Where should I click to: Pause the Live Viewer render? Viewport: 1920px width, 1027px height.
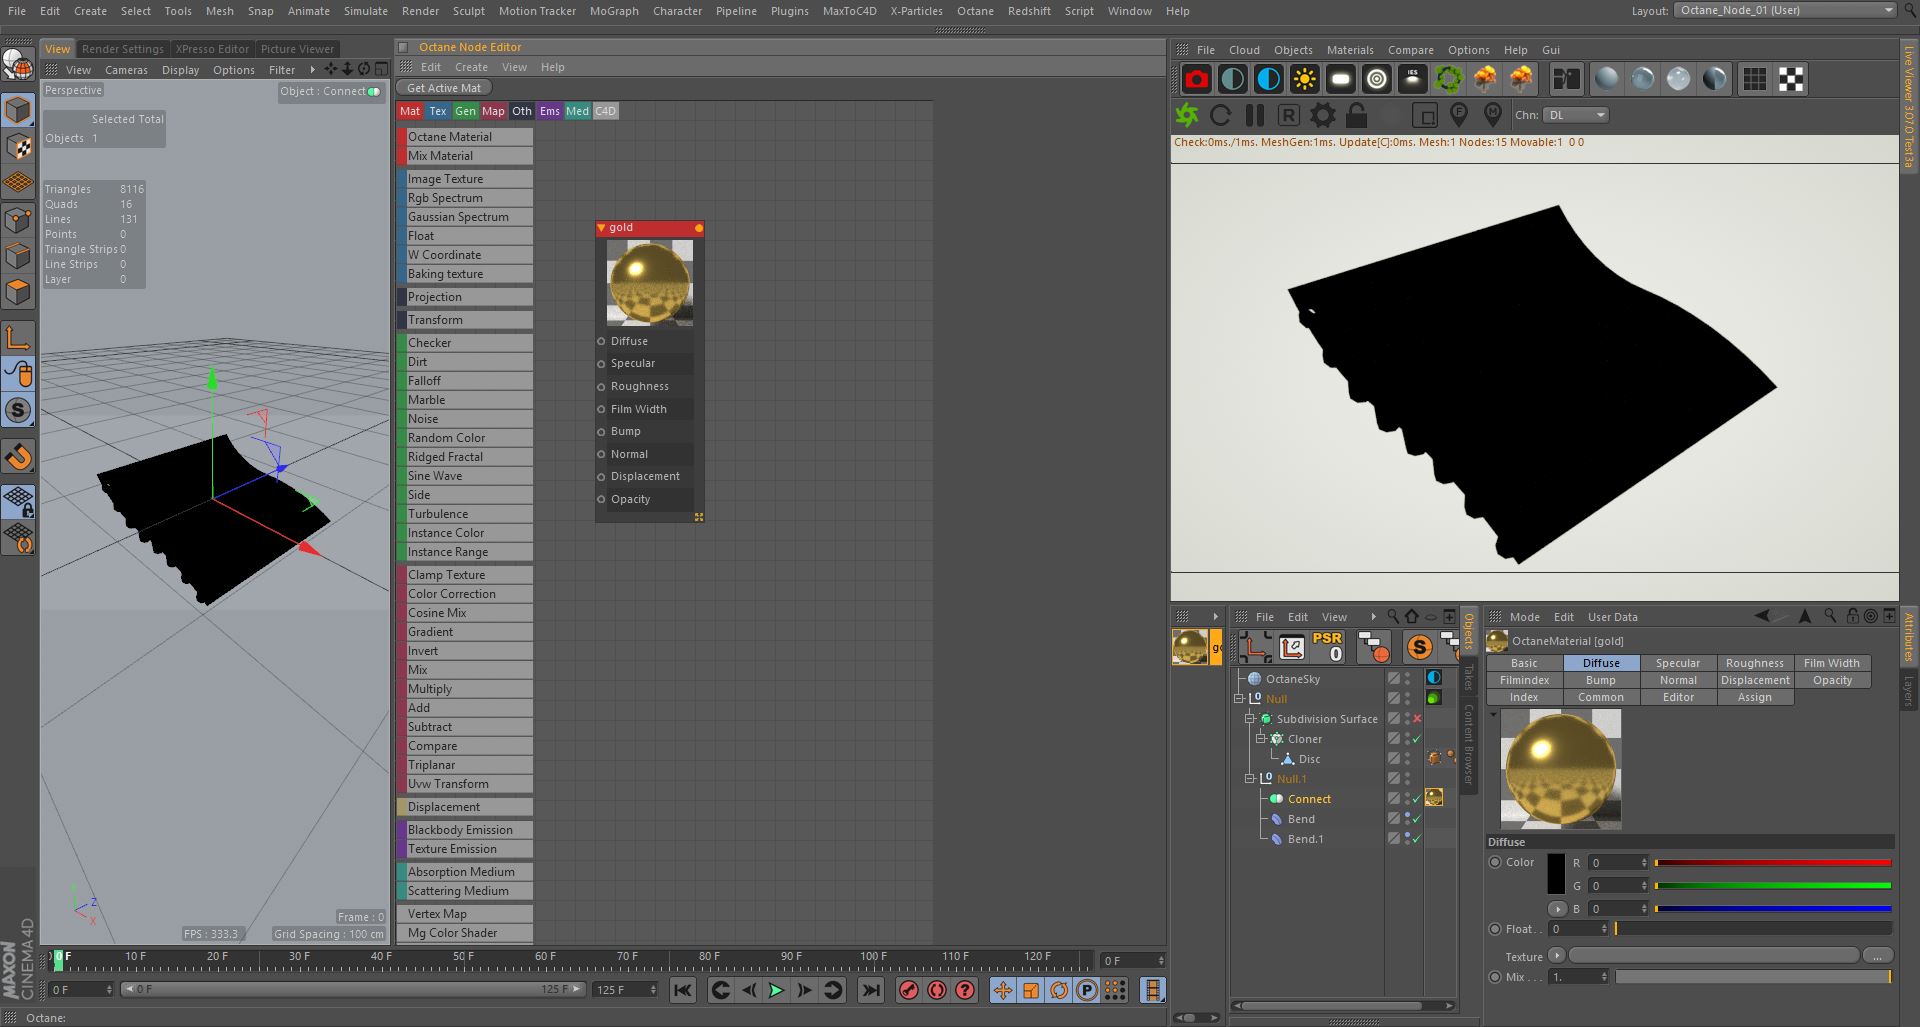click(1254, 115)
